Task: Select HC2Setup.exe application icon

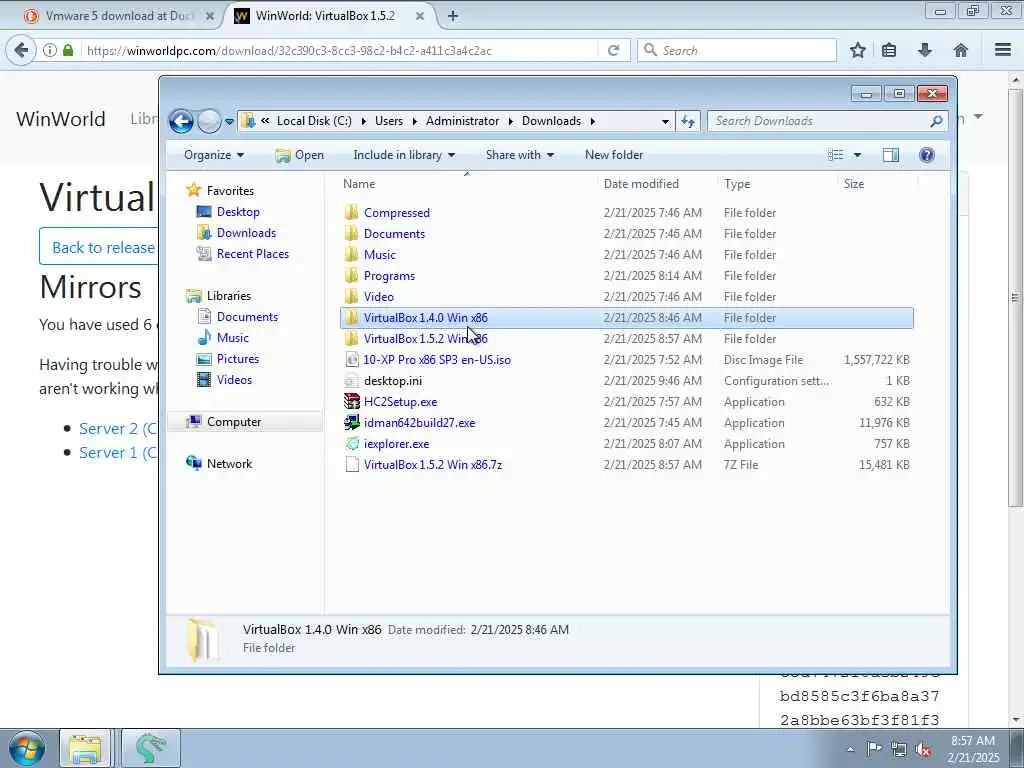Action: pos(352,402)
